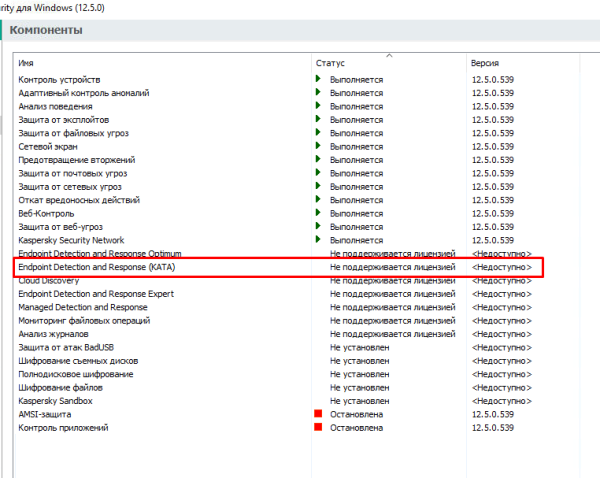The height and width of the screenshot is (478, 600).
Task: Click Не установлен status for Шифрование файлов
Action: pos(360,388)
